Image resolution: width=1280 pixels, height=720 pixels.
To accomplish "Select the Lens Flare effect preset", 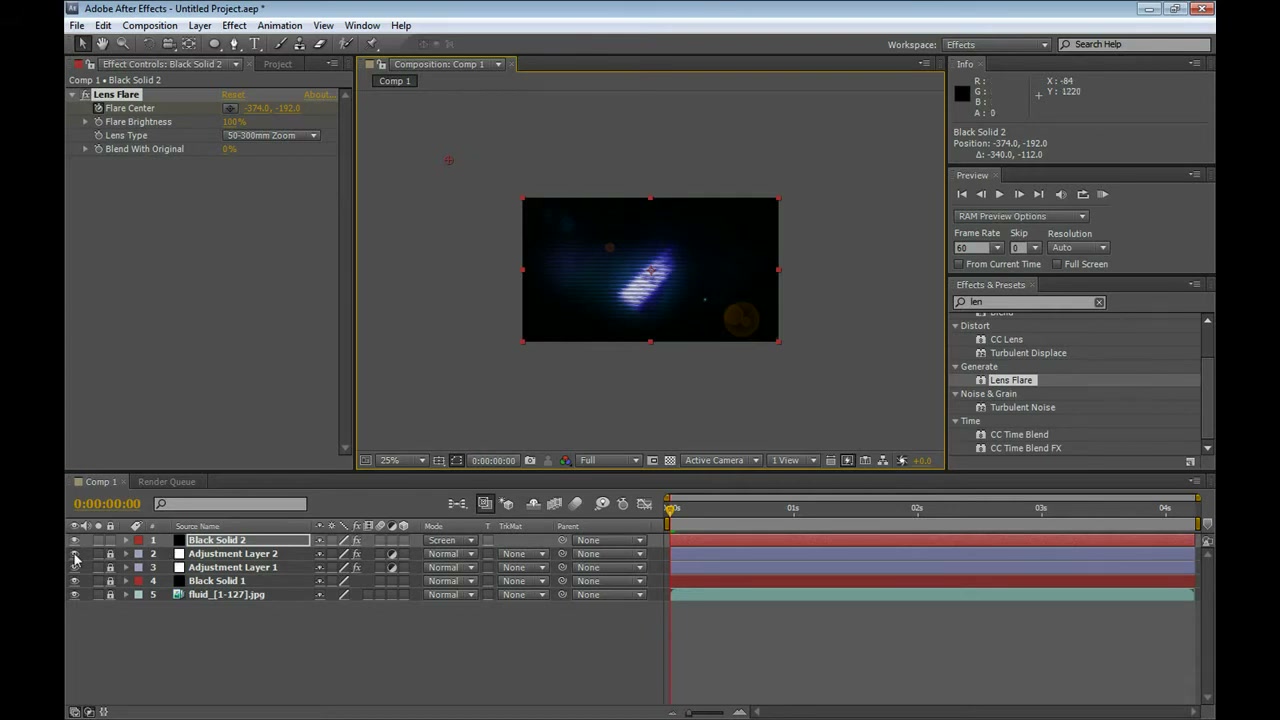I will click(x=1011, y=381).
